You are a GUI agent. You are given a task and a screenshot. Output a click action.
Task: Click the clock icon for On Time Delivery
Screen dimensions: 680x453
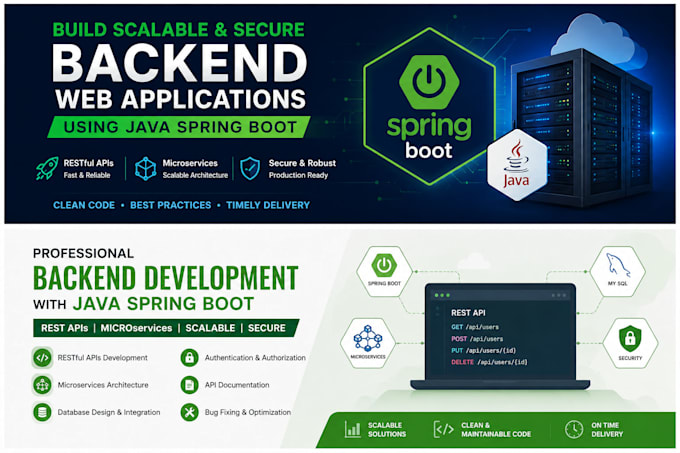pos(574,429)
